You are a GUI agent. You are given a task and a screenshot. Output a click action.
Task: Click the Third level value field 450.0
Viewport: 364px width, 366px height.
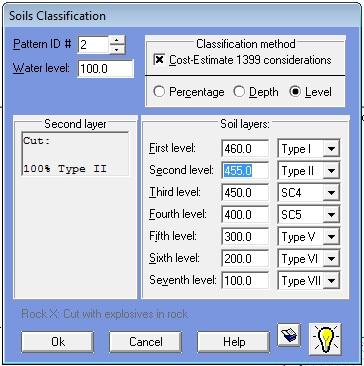coord(245,193)
